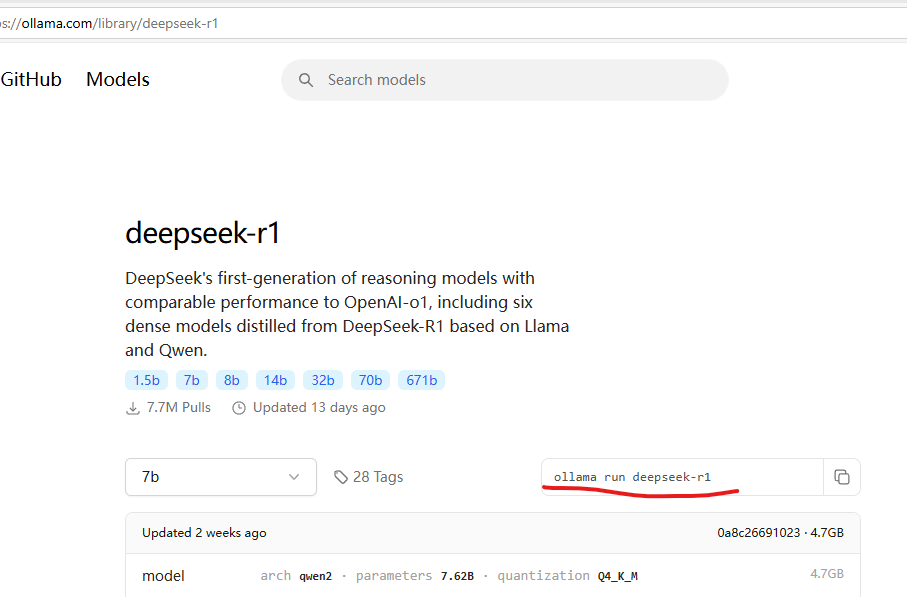Select the 32b size tag
The width and height of the screenshot is (907, 597).
click(323, 380)
